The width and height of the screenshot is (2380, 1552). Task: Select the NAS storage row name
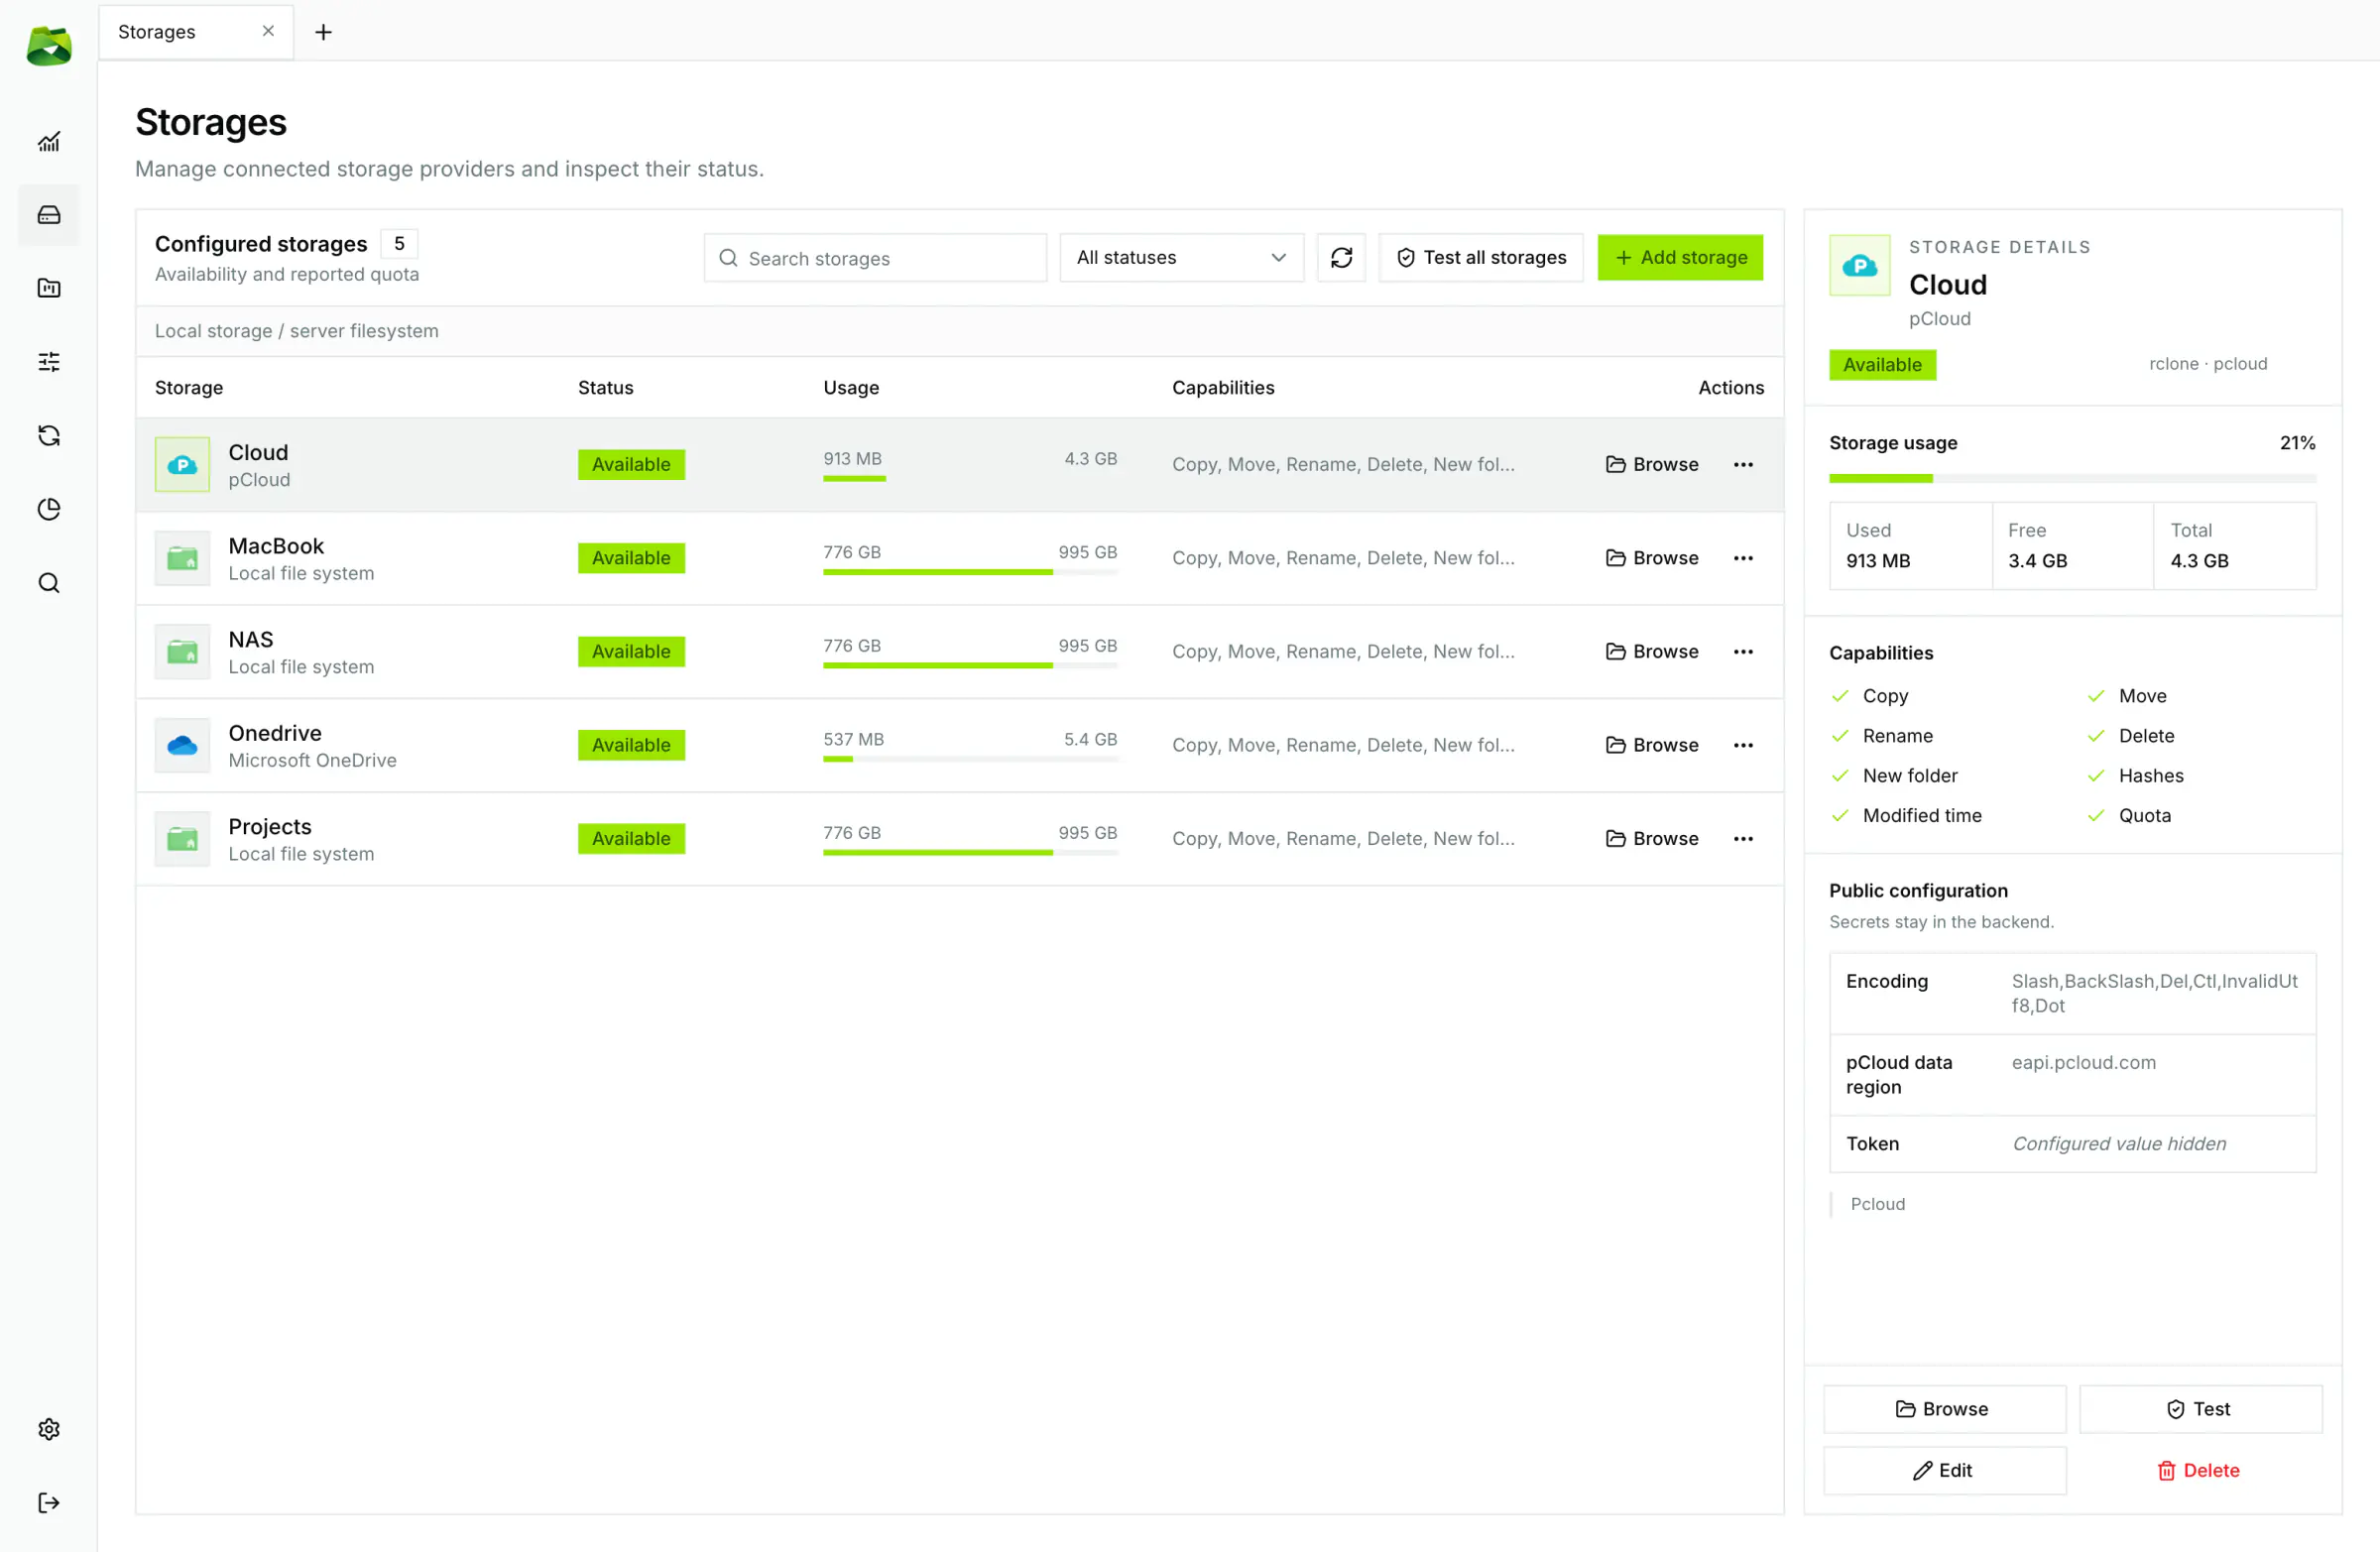[x=251, y=640]
